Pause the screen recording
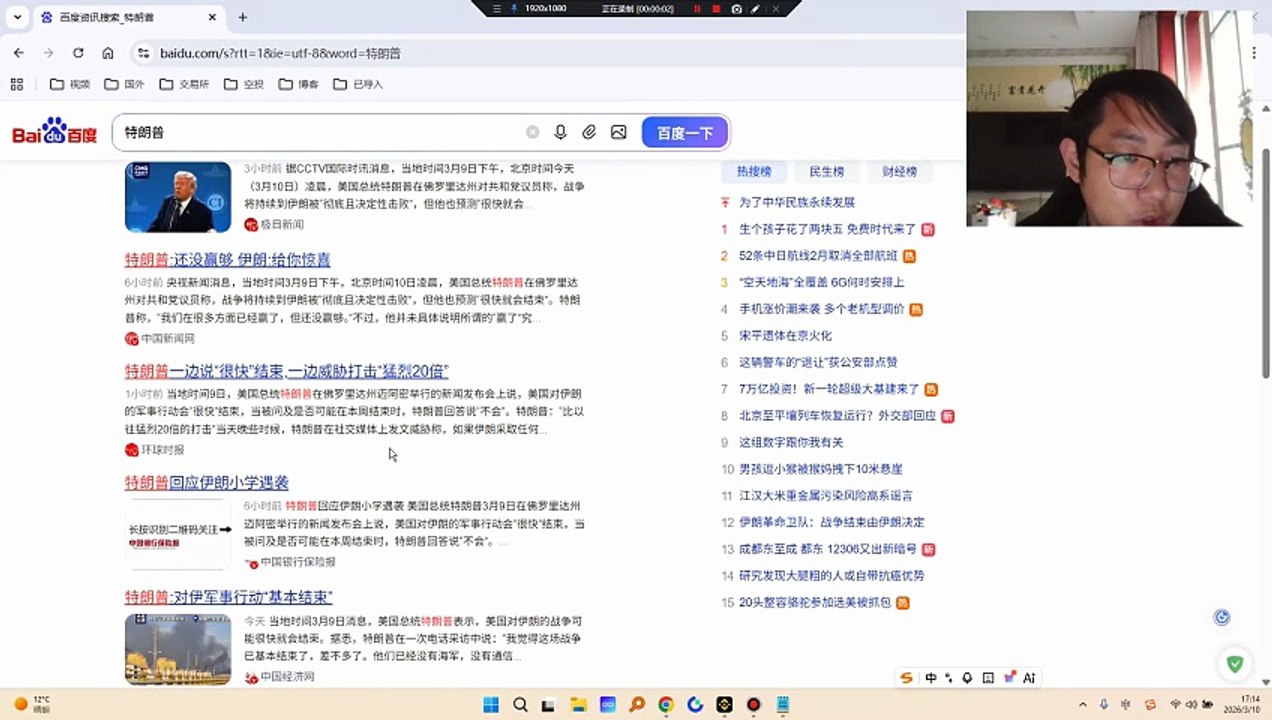 (697, 8)
